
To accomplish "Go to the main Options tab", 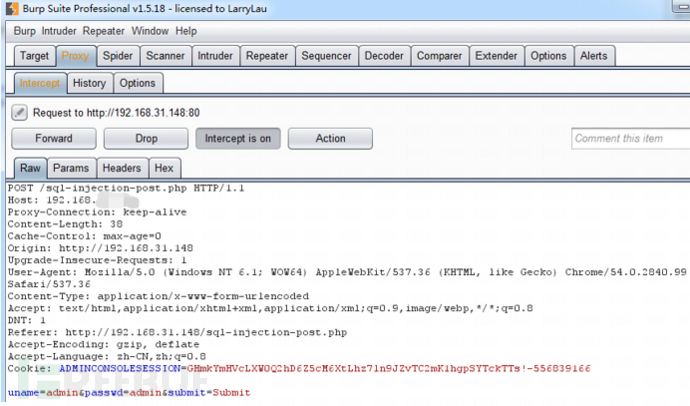I will pos(549,56).
